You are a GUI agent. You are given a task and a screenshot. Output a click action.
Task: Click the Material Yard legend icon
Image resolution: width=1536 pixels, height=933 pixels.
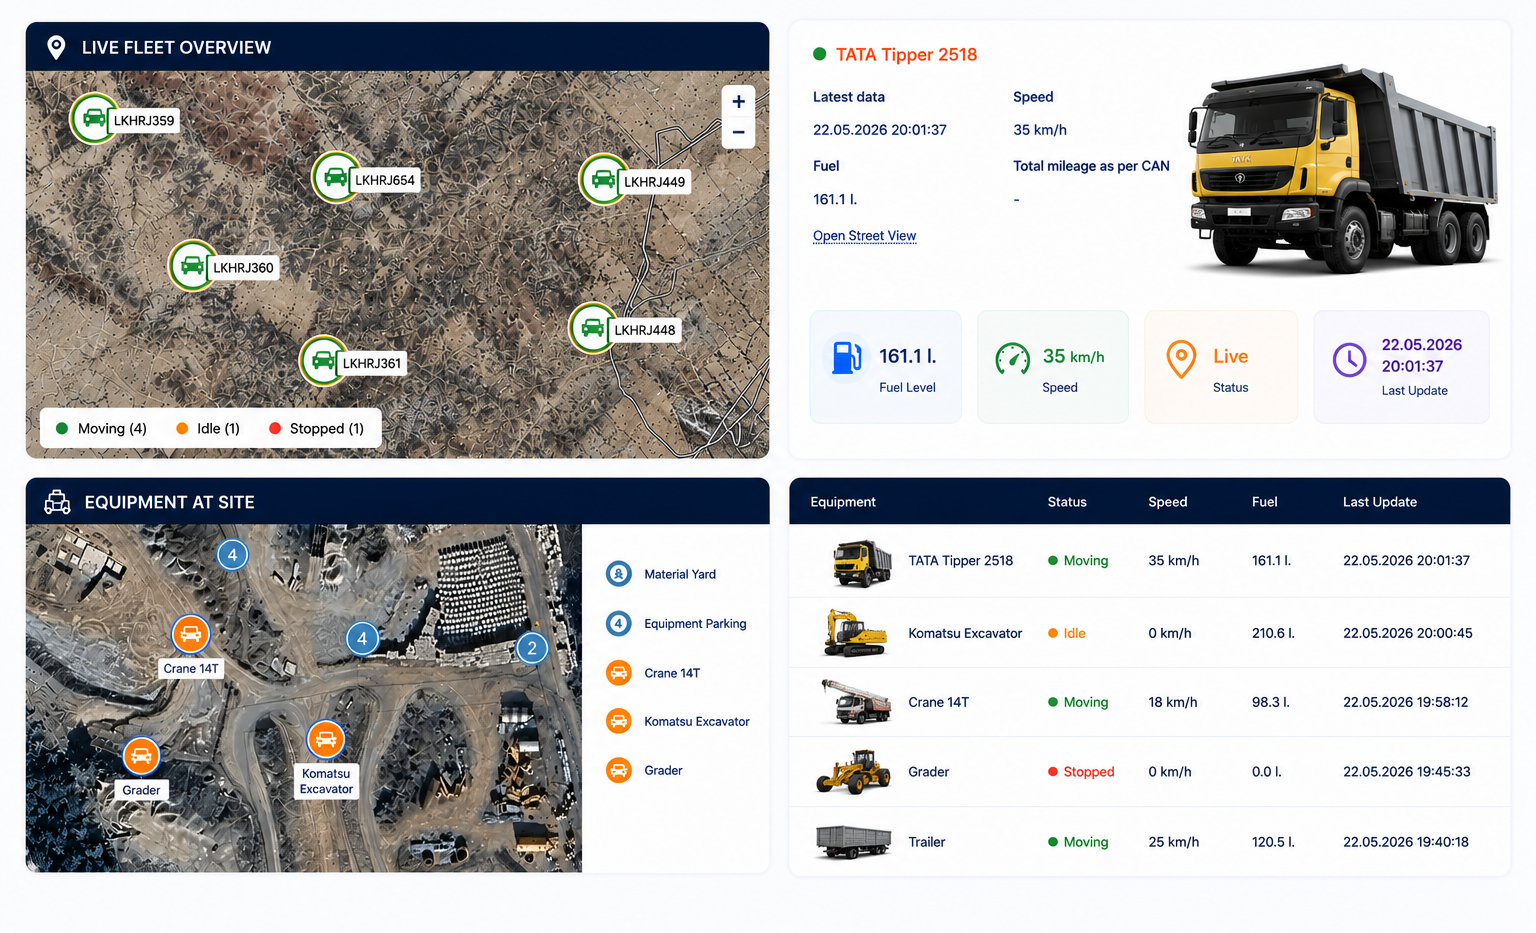pos(619,574)
